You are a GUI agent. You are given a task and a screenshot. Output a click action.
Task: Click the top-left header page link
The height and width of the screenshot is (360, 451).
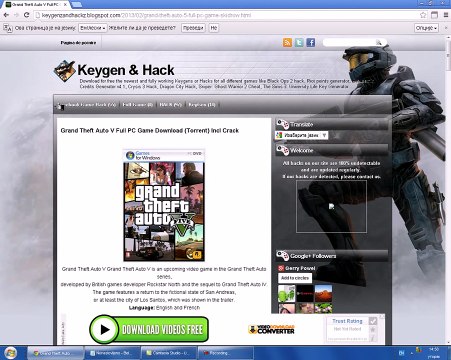(x=78, y=43)
